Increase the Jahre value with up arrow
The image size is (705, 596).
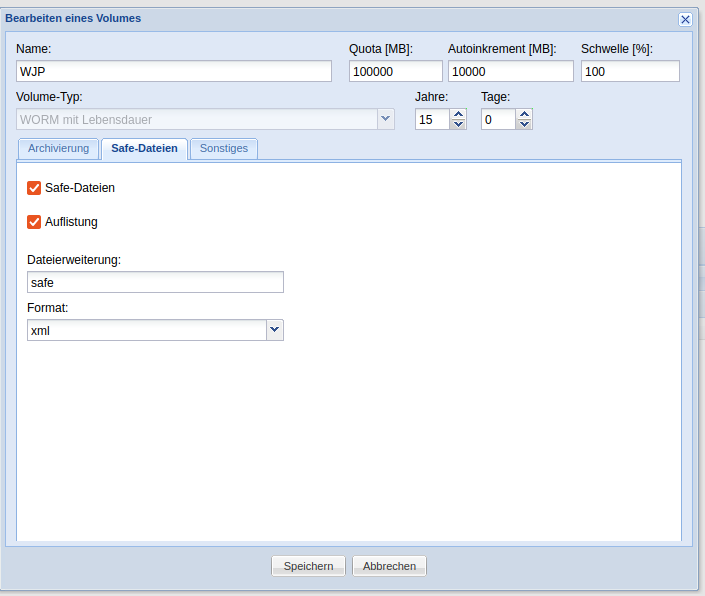(458, 114)
